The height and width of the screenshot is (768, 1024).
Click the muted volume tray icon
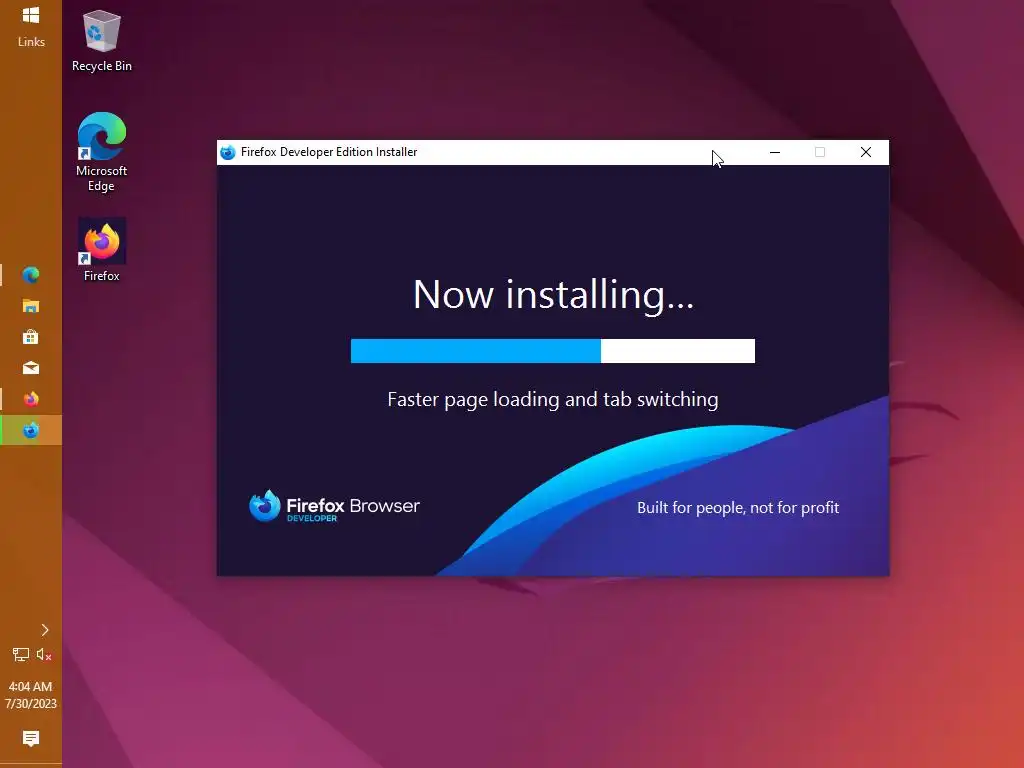(x=44, y=654)
